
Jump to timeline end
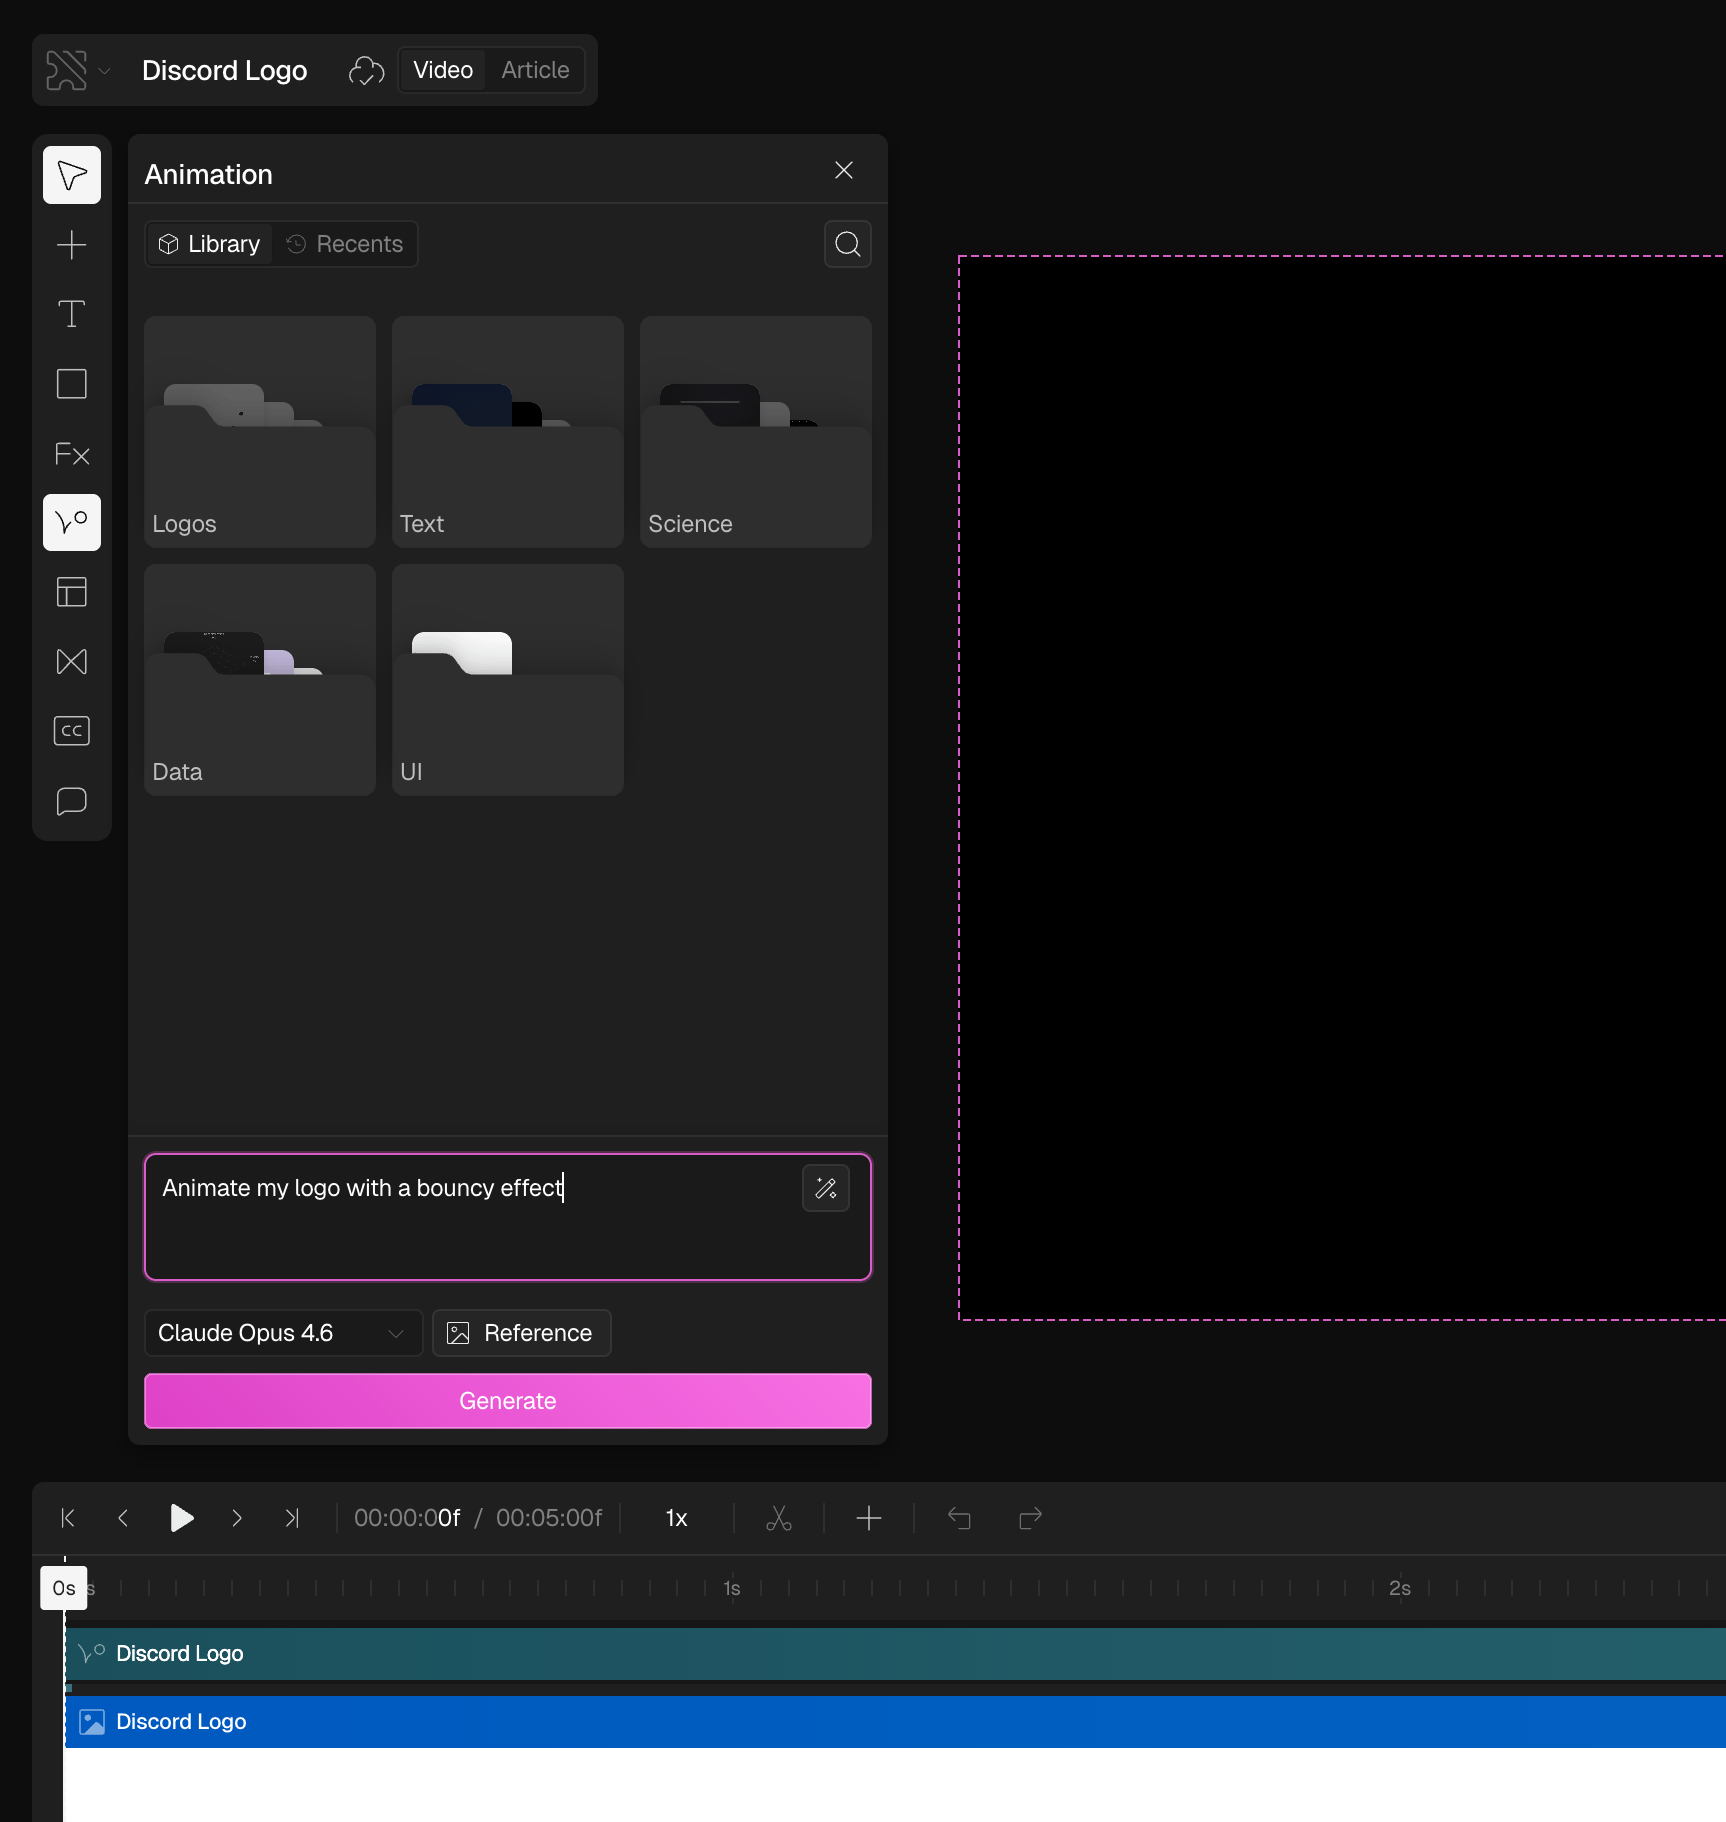(x=292, y=1518)
